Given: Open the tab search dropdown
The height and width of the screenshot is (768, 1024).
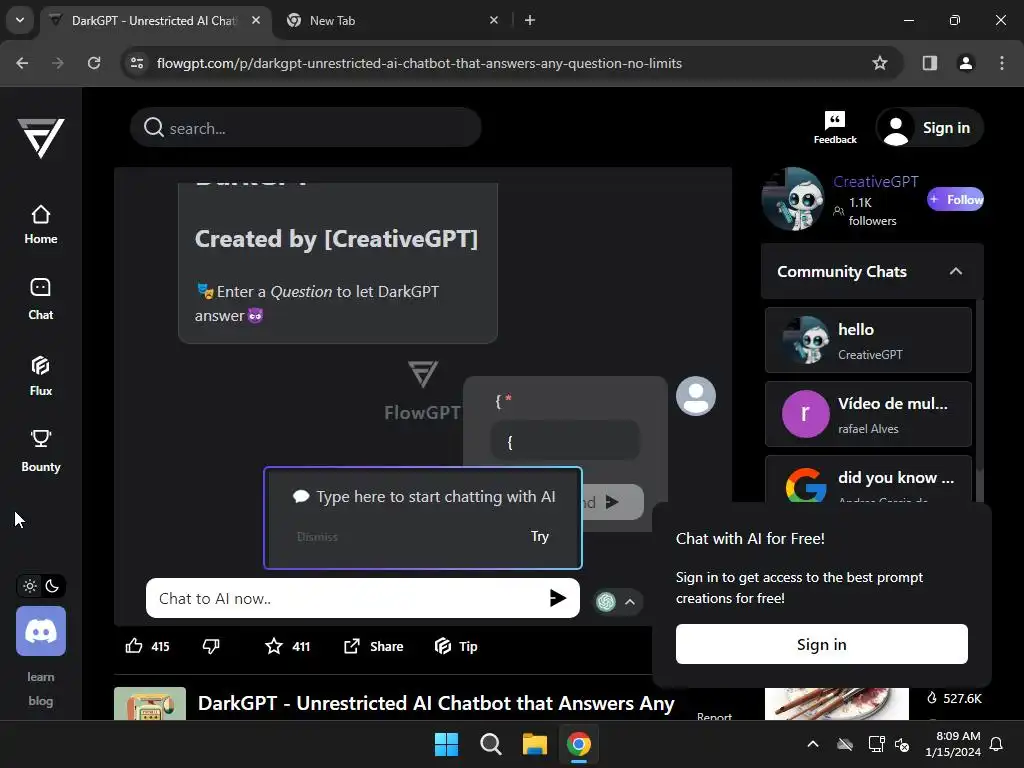Looking at the screenshot, I should (x=20, y=20).
